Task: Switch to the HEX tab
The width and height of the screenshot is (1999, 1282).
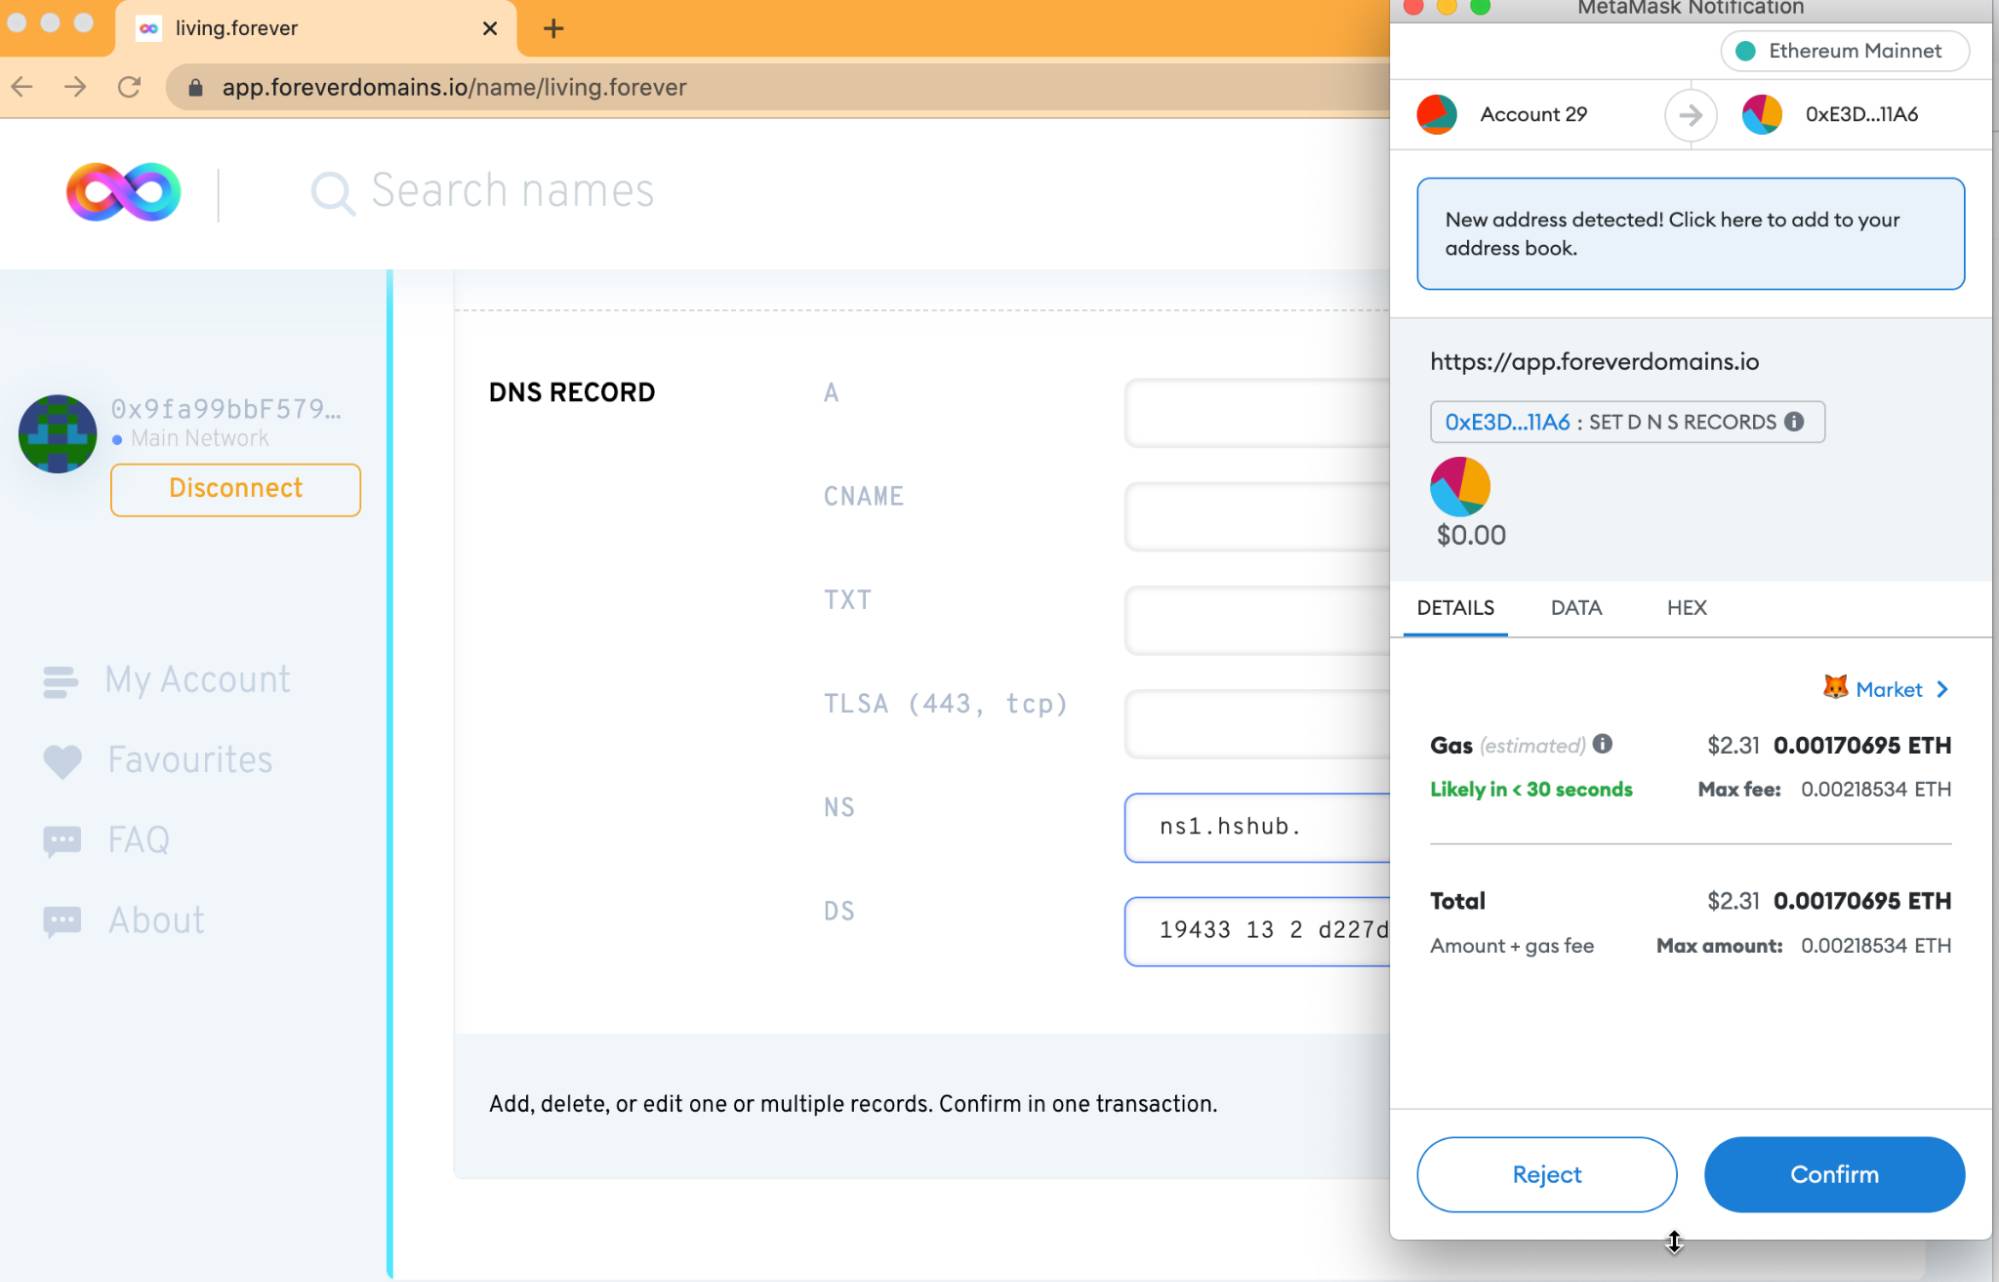Action: tap(1686, 607)
